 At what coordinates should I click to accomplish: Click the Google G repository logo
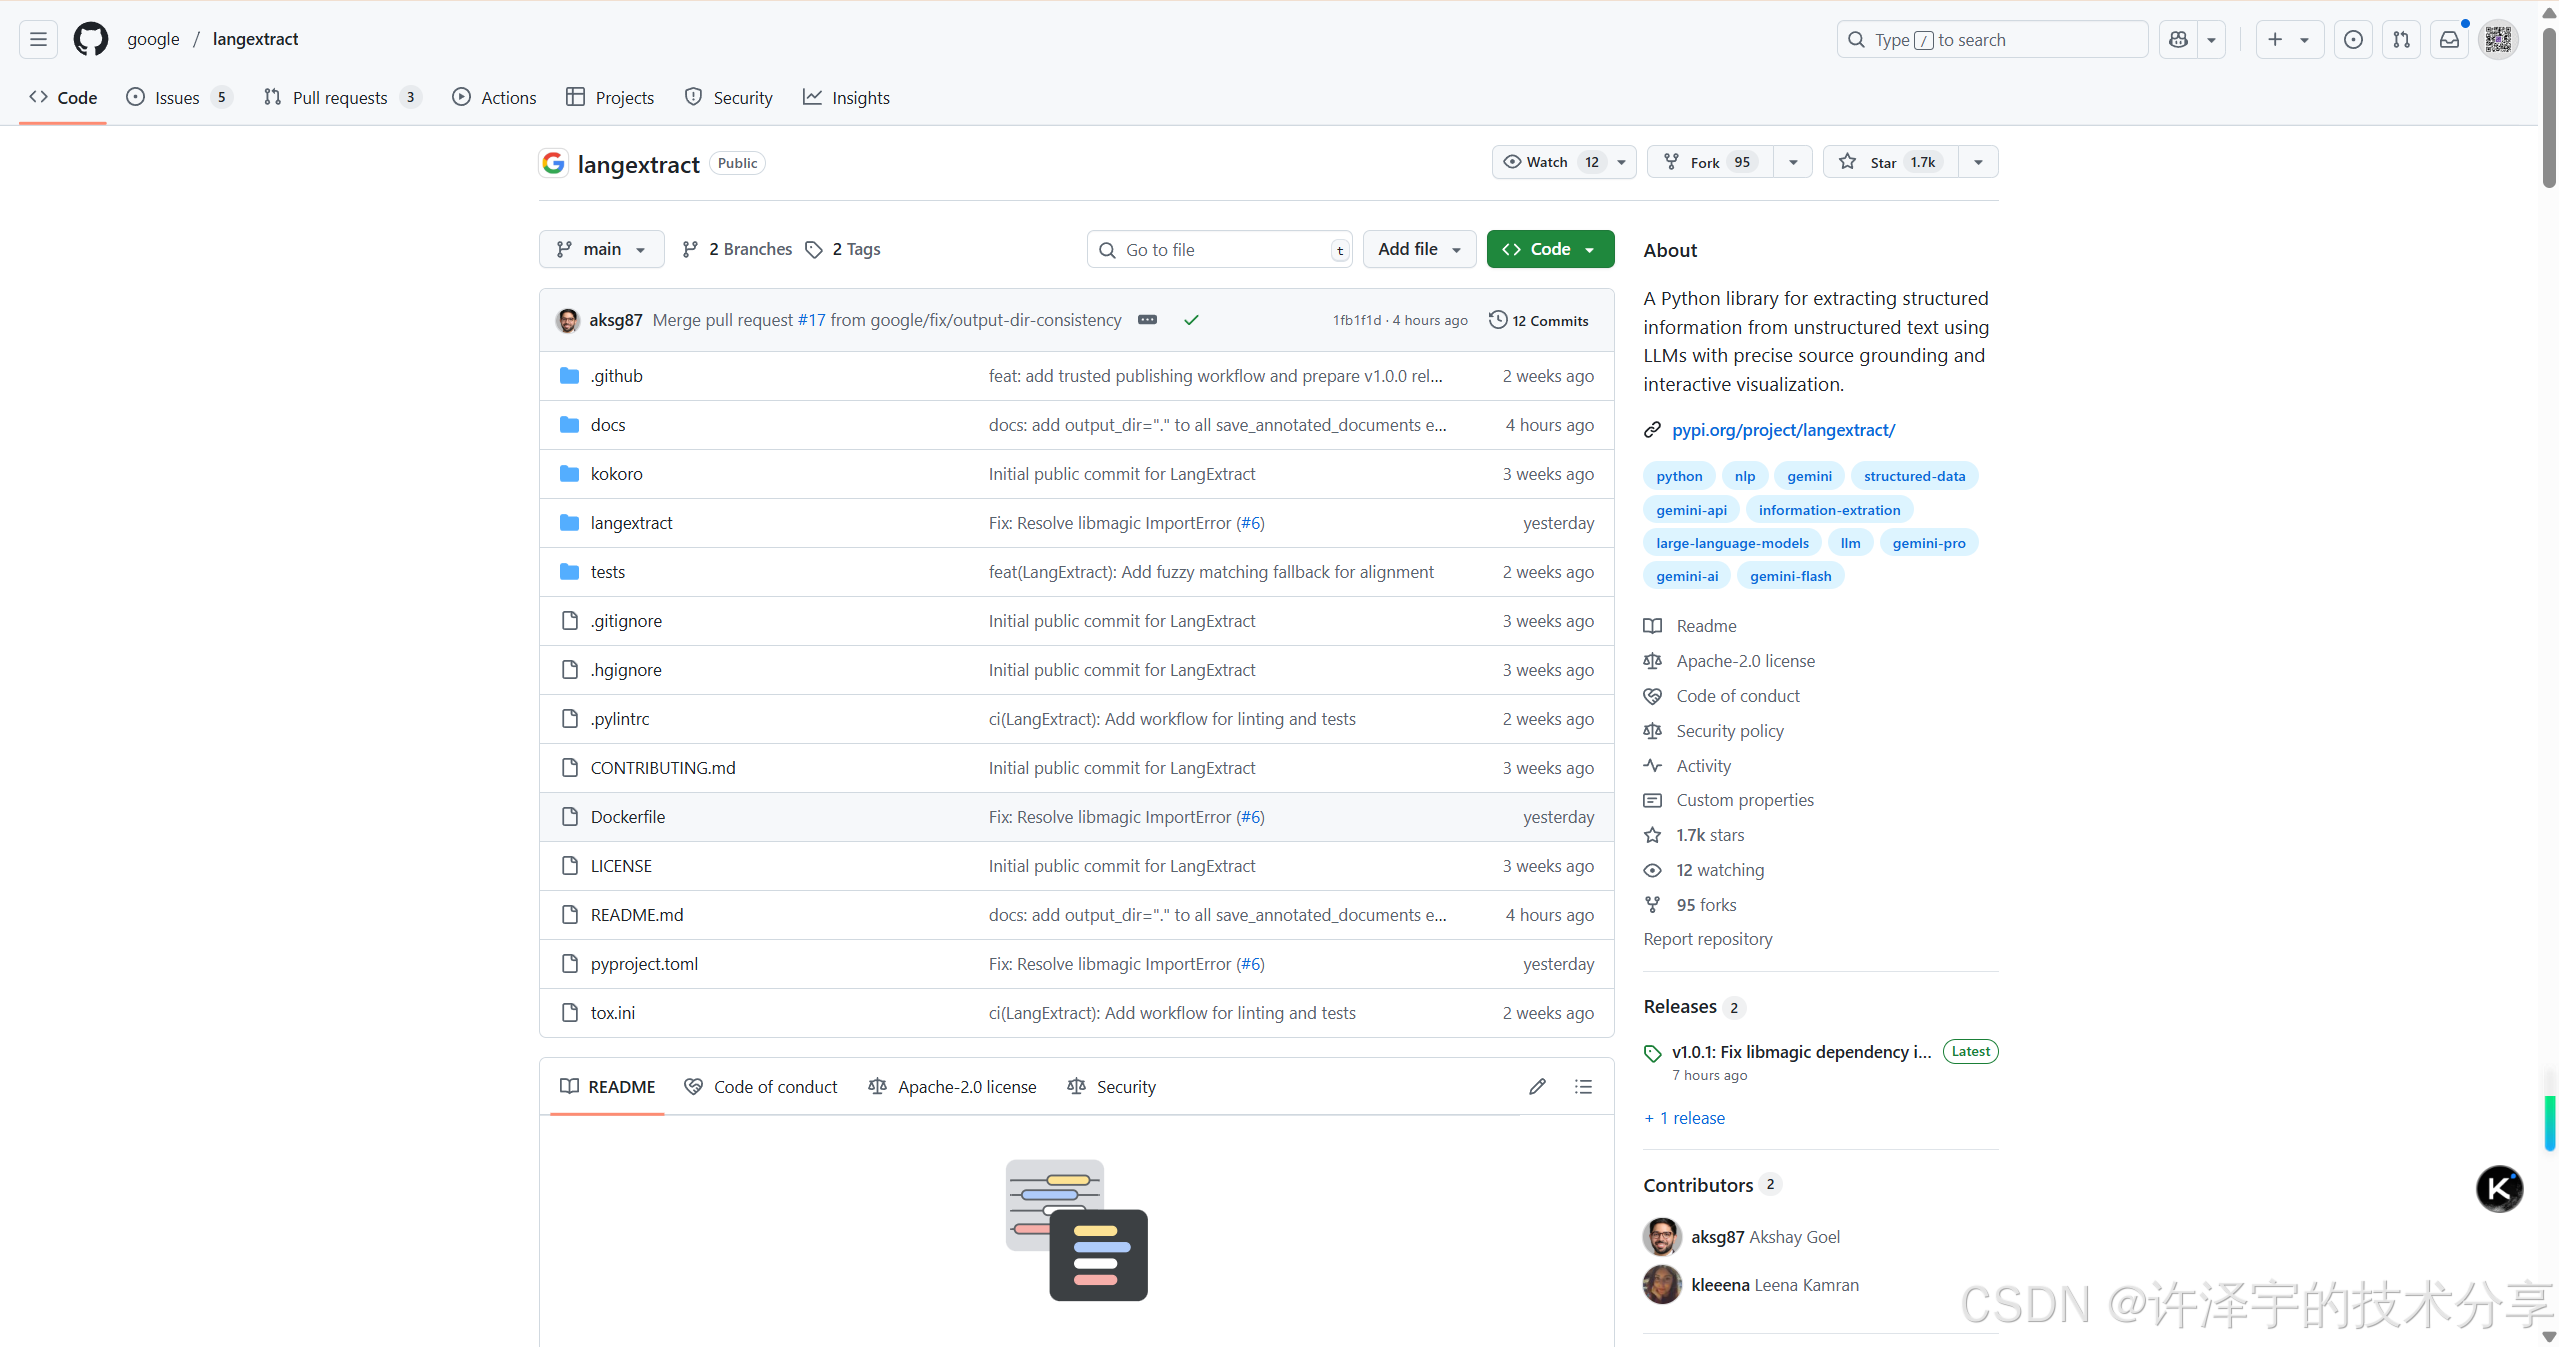coord(553,163)
